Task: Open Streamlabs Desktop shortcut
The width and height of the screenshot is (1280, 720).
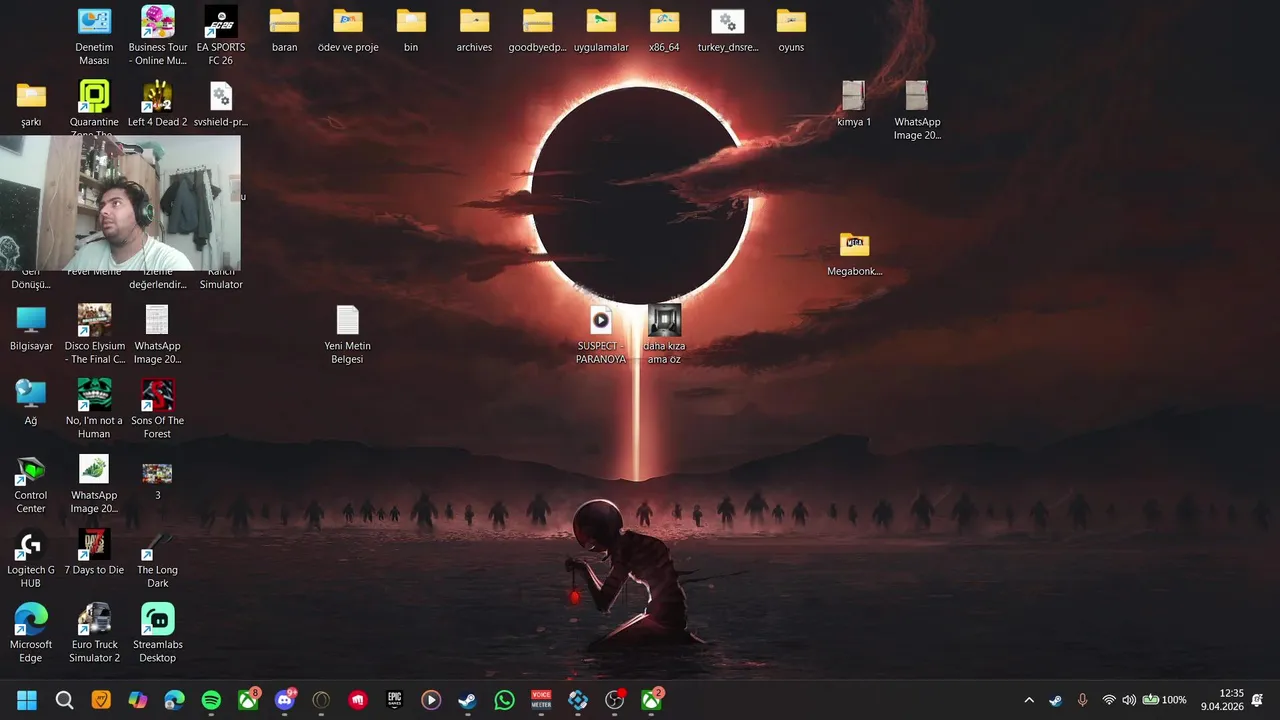Action: click(x=158, y=633)
